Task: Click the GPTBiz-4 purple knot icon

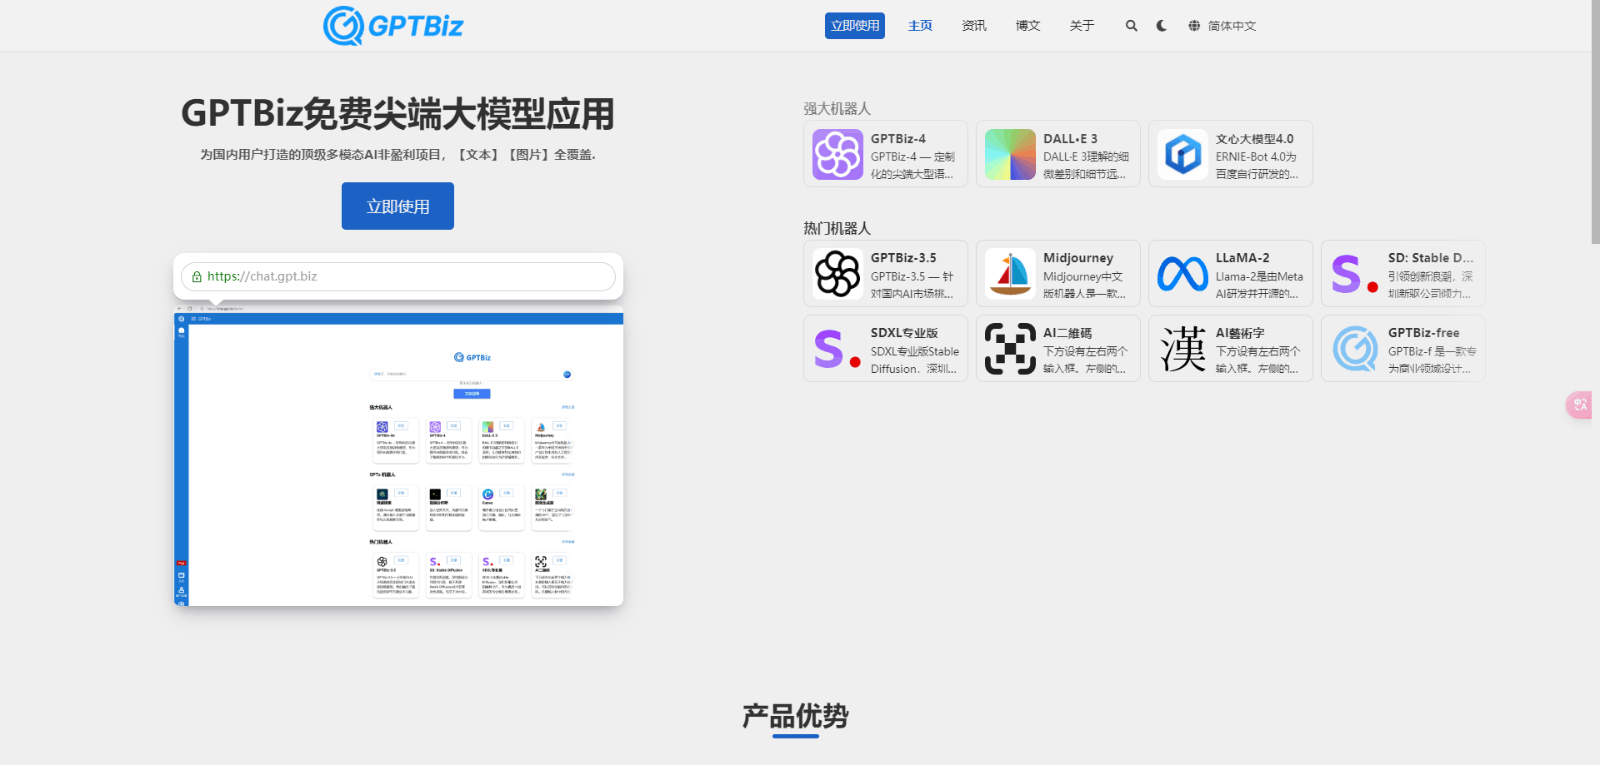Action: (838, 154)
